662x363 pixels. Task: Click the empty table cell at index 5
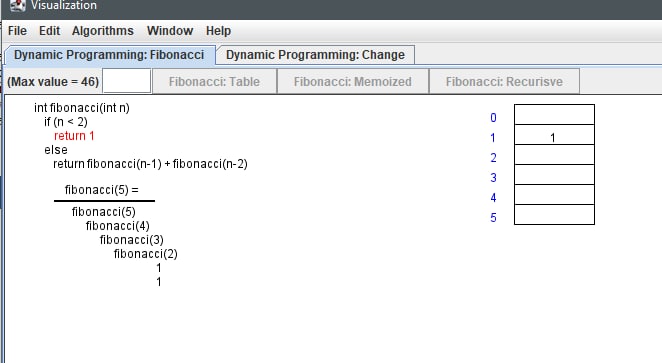[554, 214]
